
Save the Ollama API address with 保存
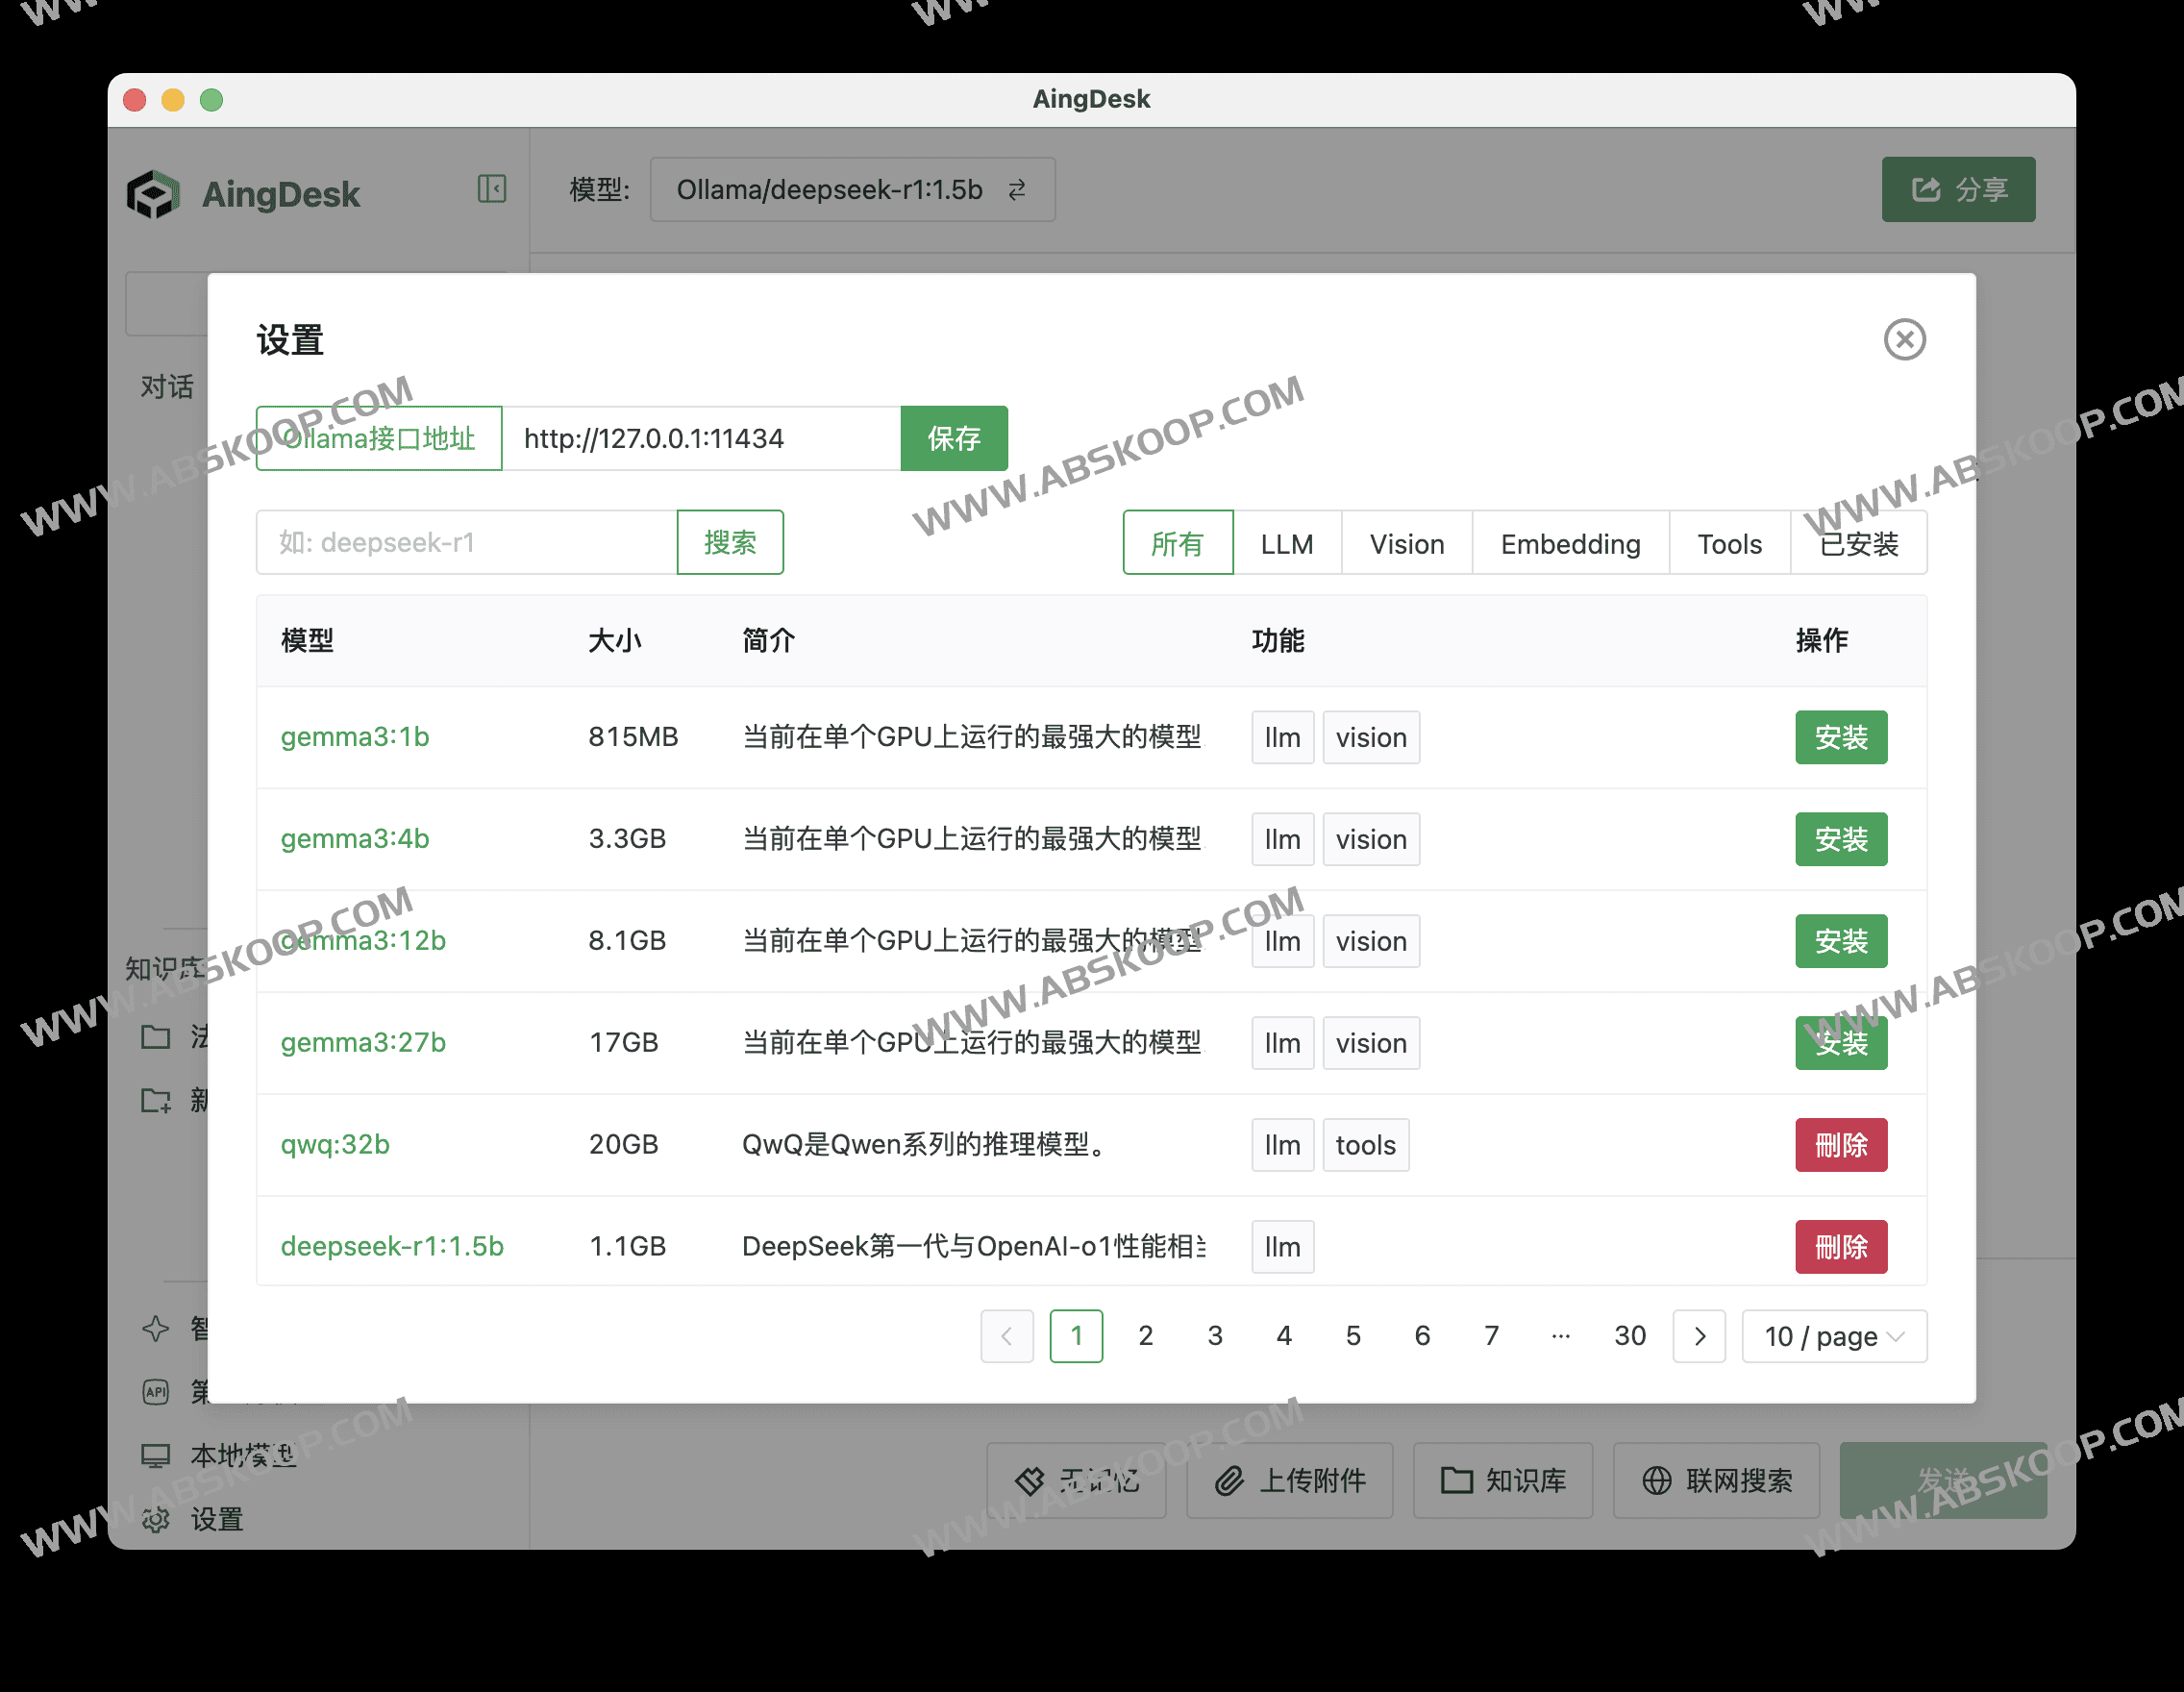(953, 438)
